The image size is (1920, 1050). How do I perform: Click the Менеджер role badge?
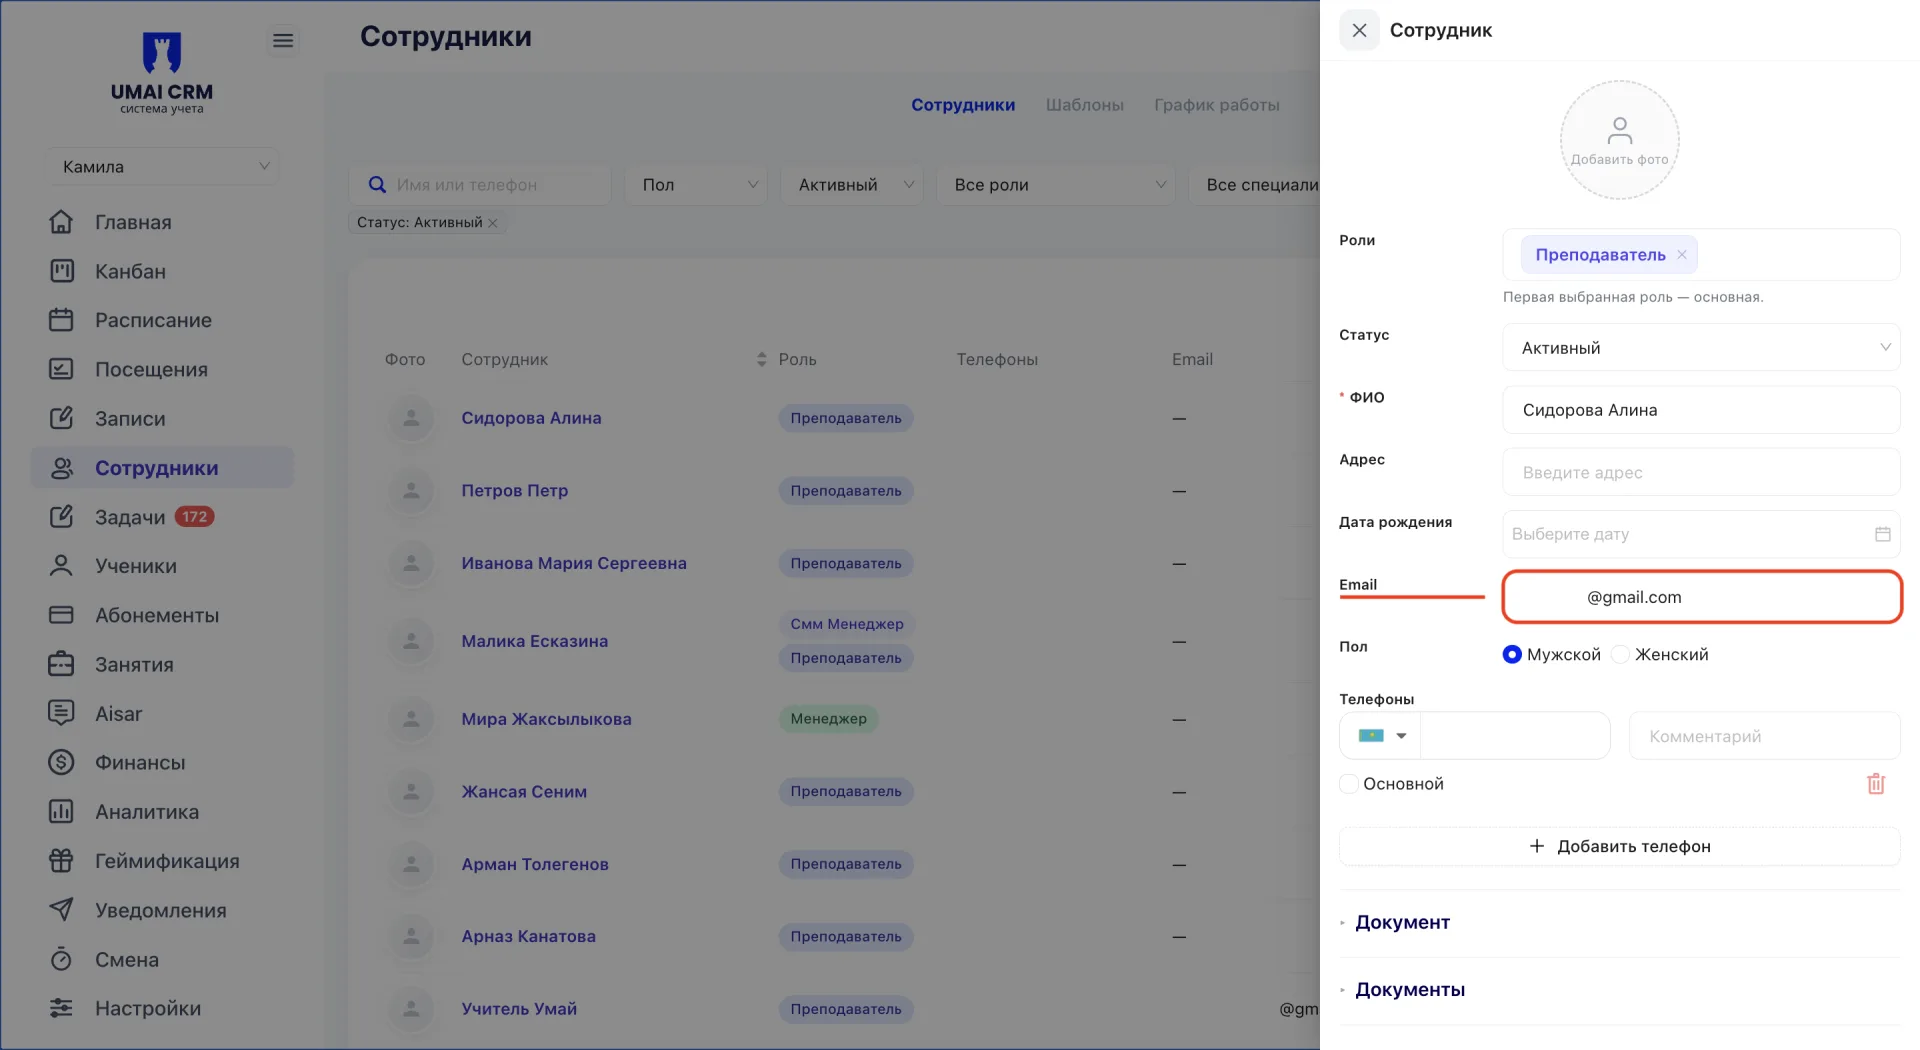[828, 719]
